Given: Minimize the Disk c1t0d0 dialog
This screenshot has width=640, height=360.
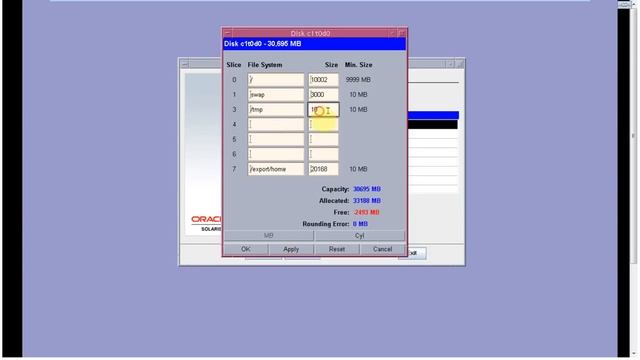Looking at the screenshot, I should (x=392, y=33).
